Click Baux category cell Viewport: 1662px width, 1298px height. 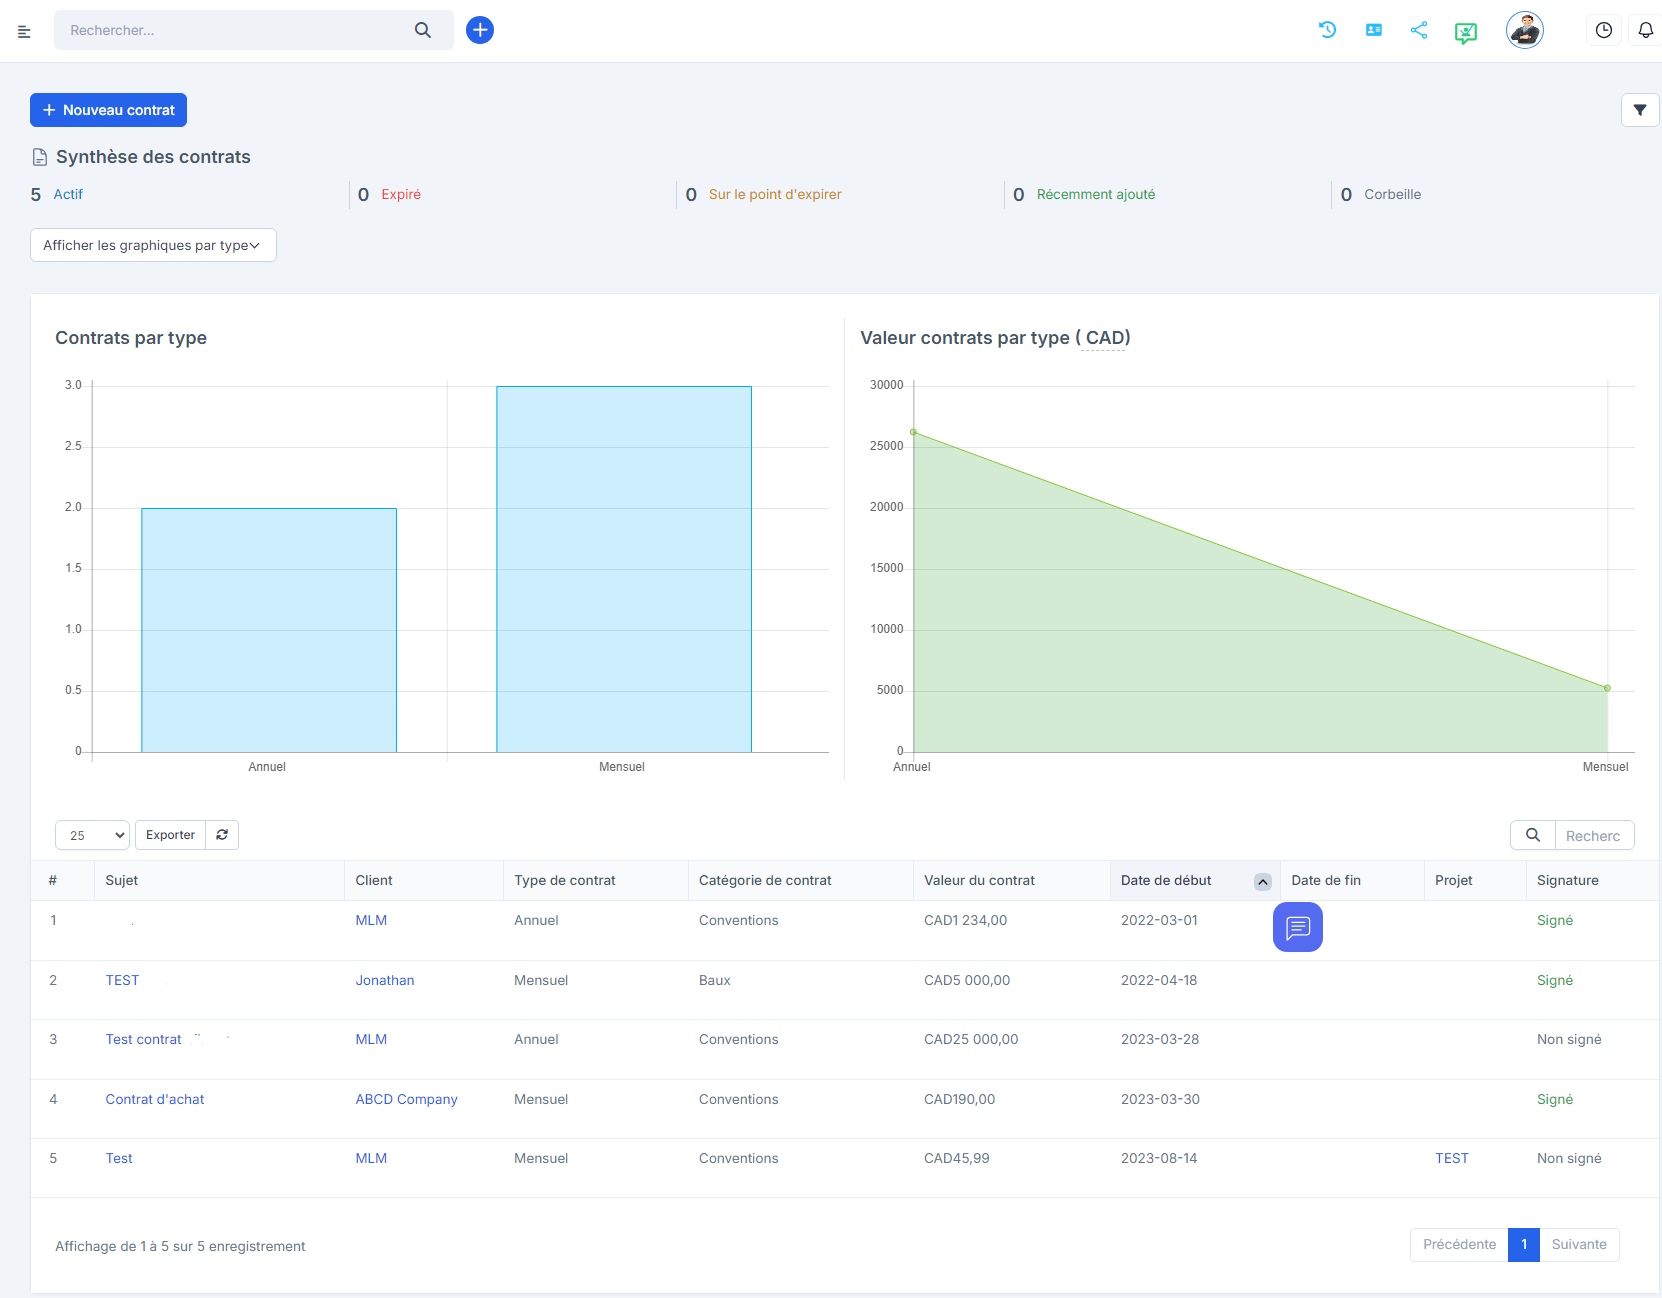coord(714,980)
